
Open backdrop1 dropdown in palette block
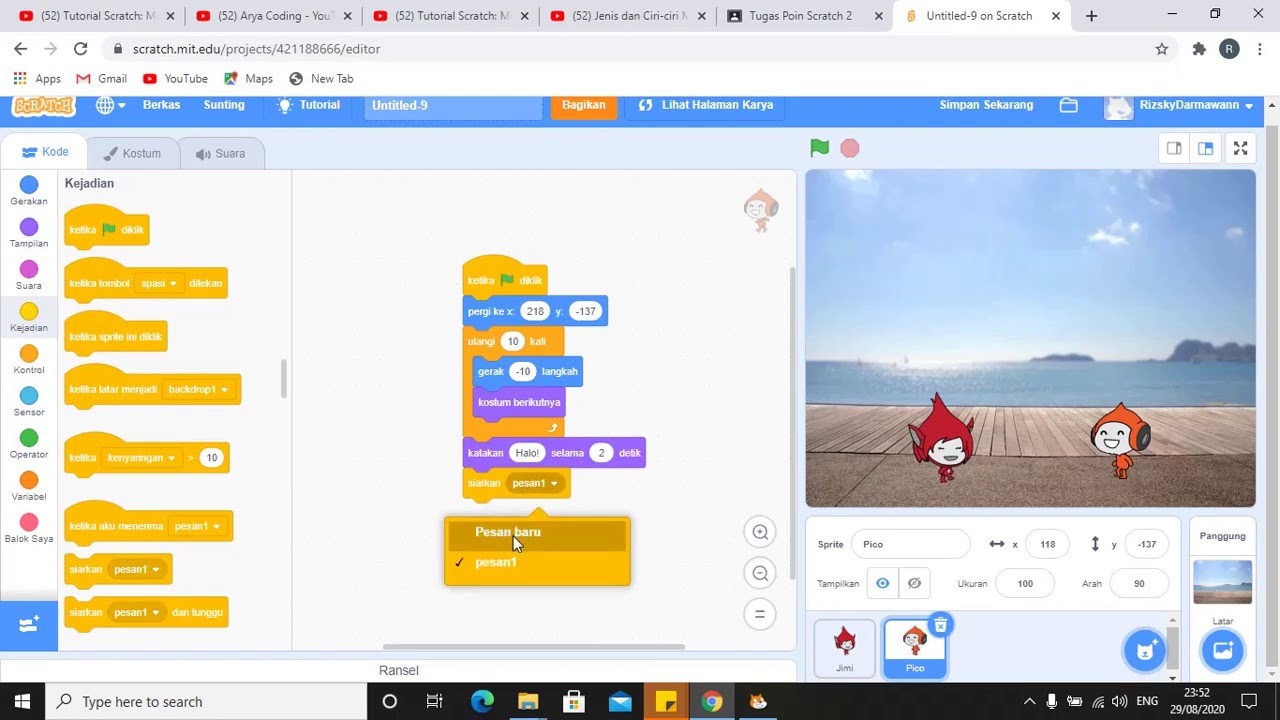click(x=198, y=389)
